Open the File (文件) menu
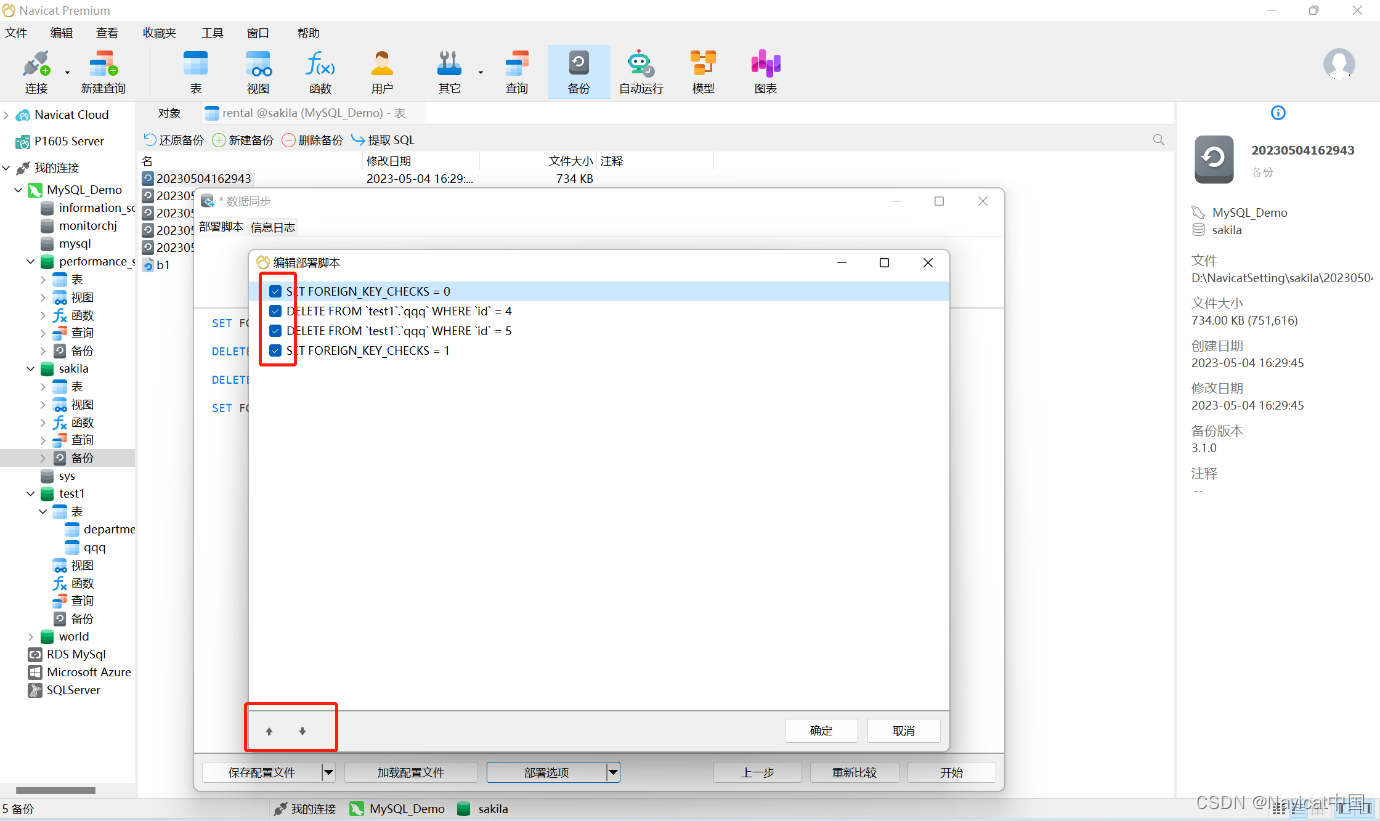The height and width of the screenshot is (821, 1380). (x=16, y=33)
